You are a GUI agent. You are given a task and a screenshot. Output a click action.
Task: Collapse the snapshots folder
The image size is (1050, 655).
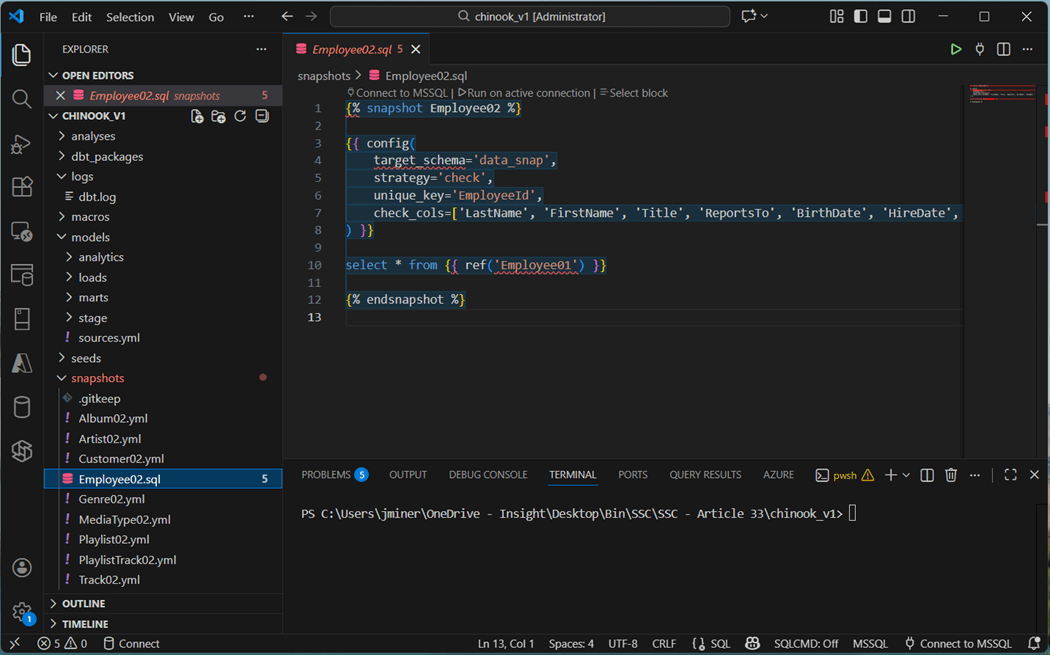point(97,378)
